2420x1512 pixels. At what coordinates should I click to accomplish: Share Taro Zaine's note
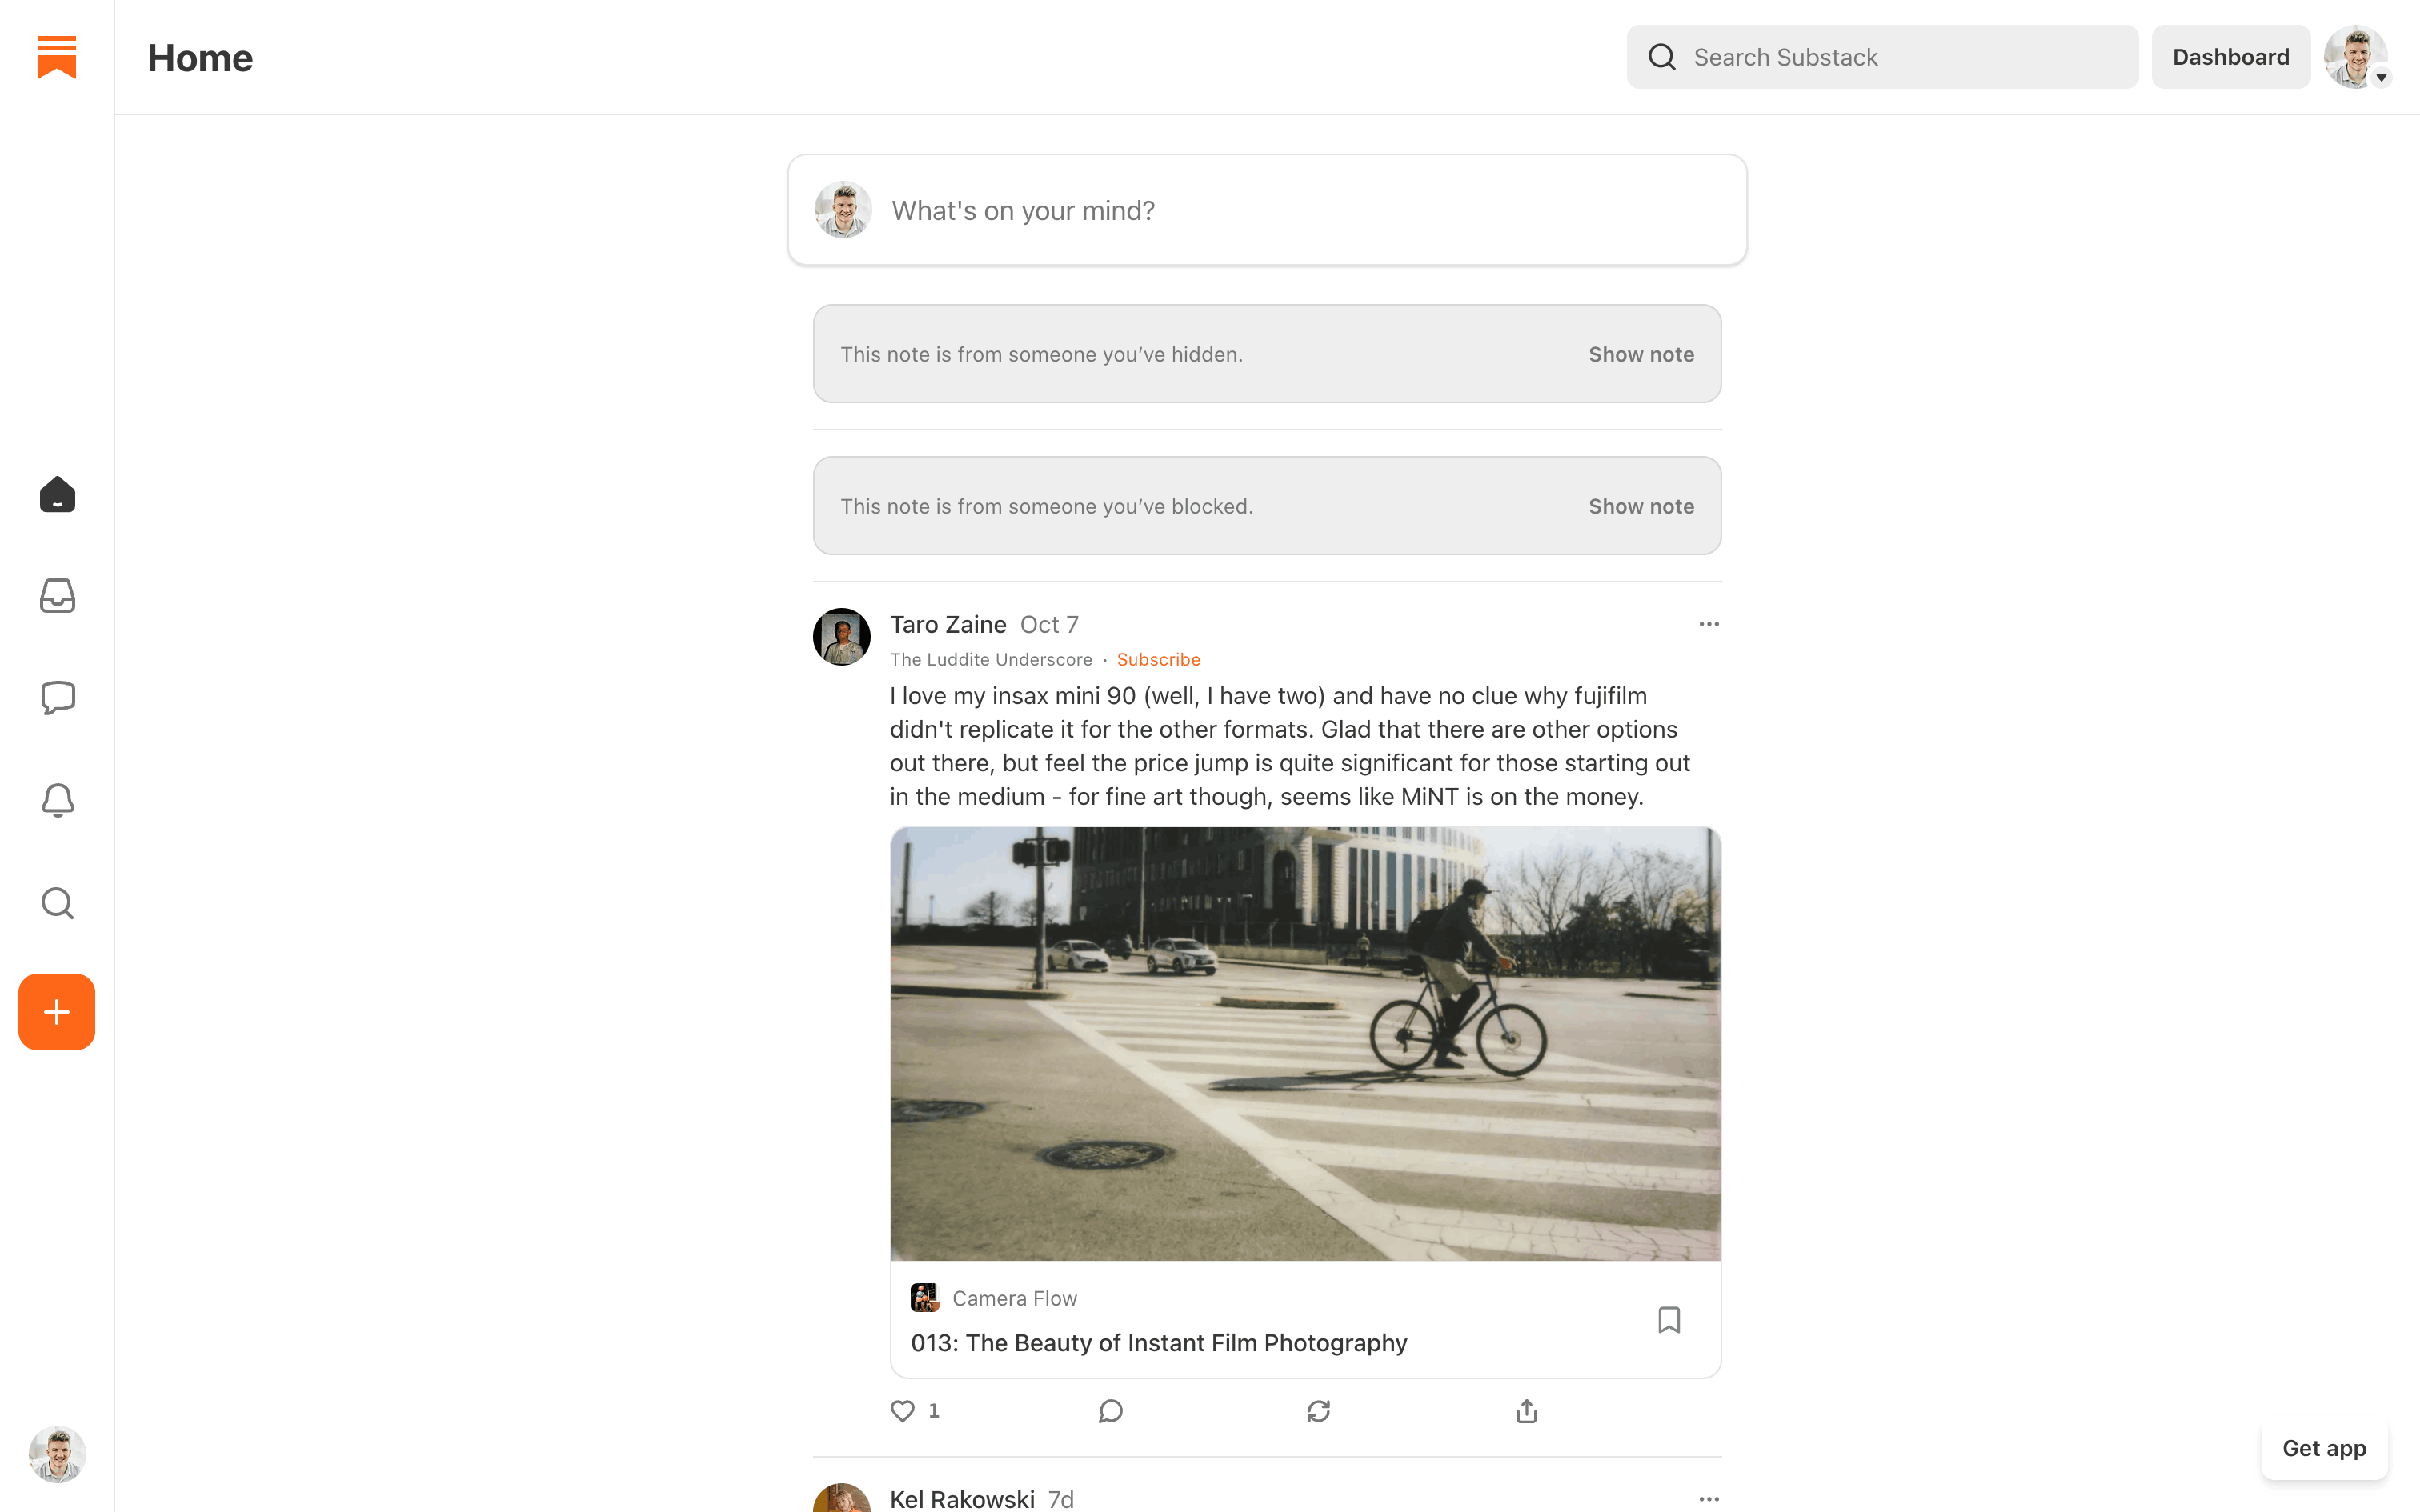[x=1526, y=1411]
